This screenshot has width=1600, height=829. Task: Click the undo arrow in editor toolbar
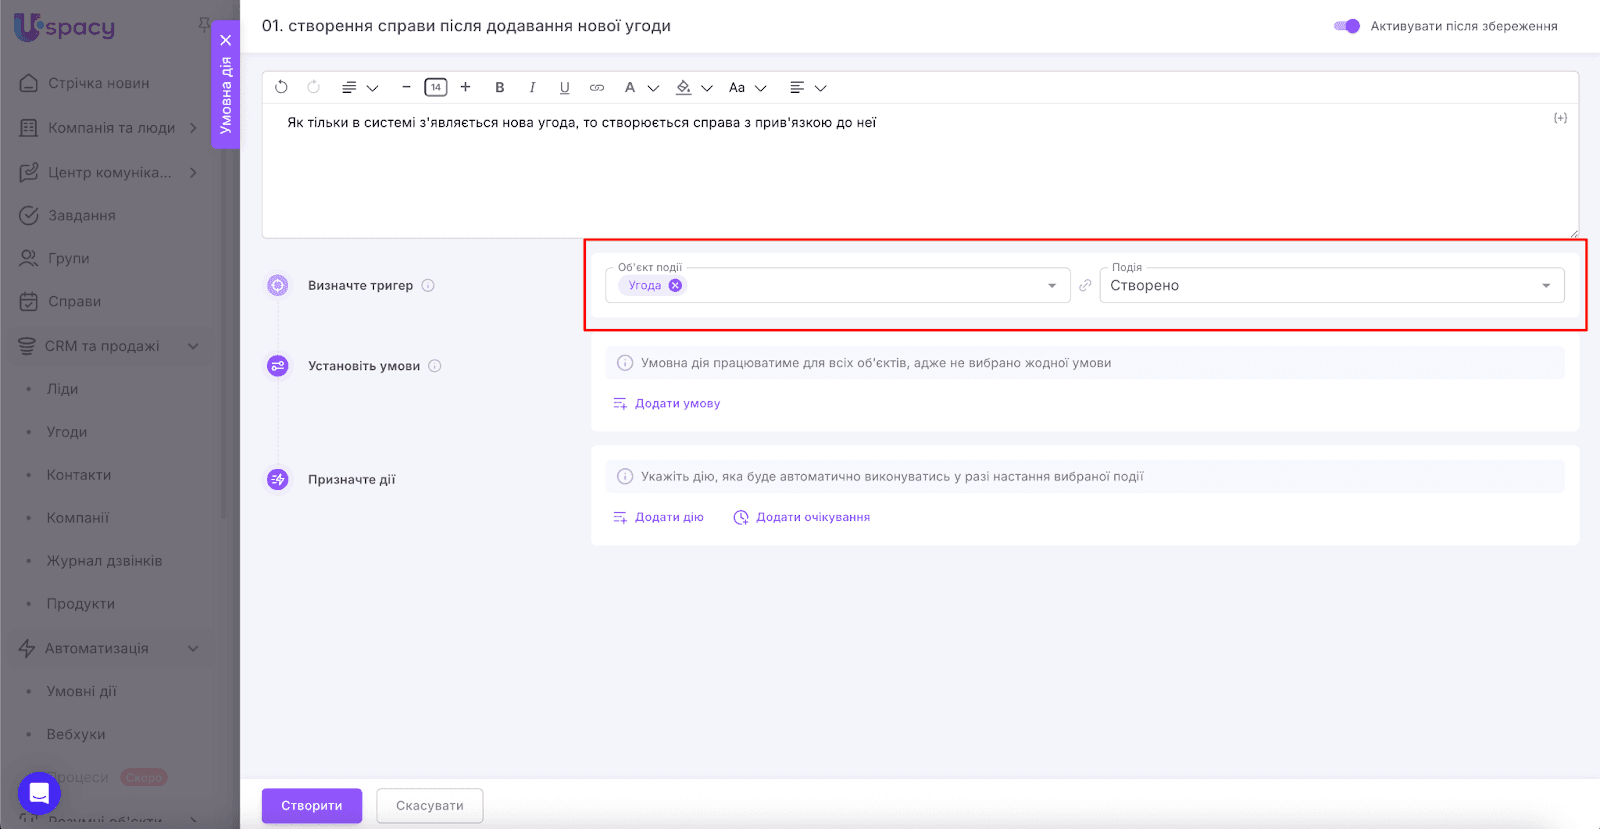coord(281,87)
